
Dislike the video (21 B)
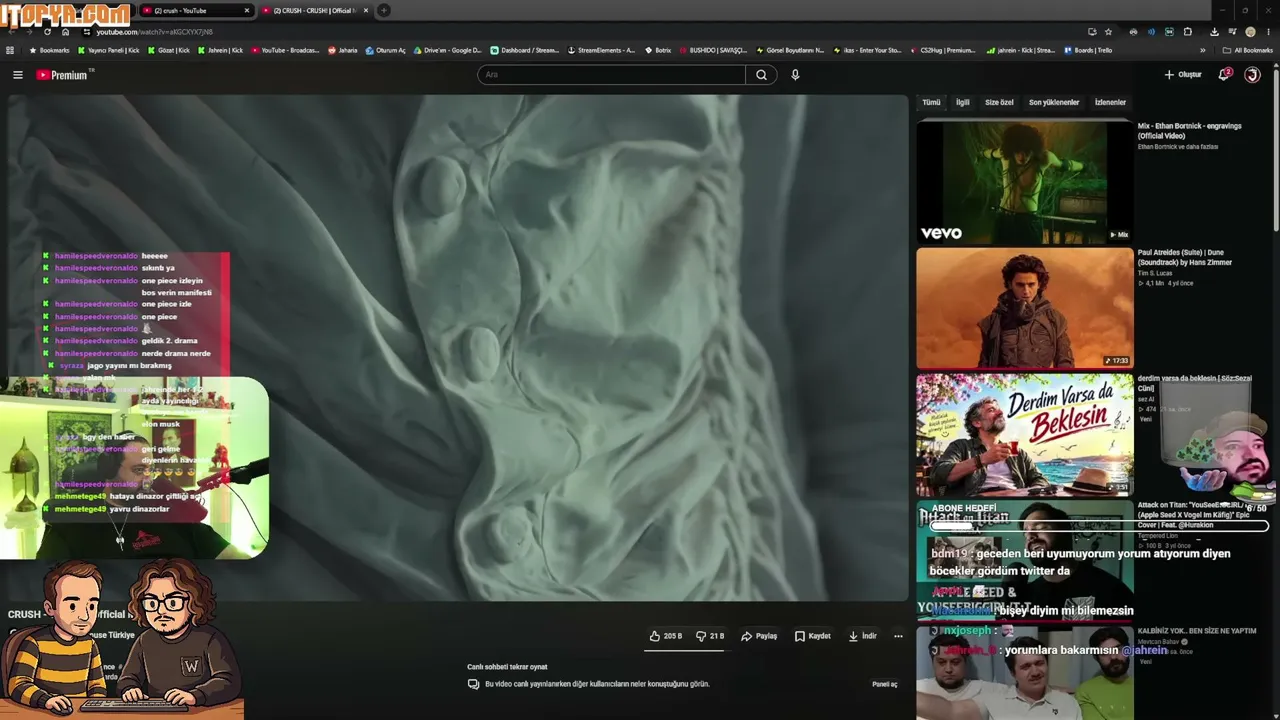point(710,636)
